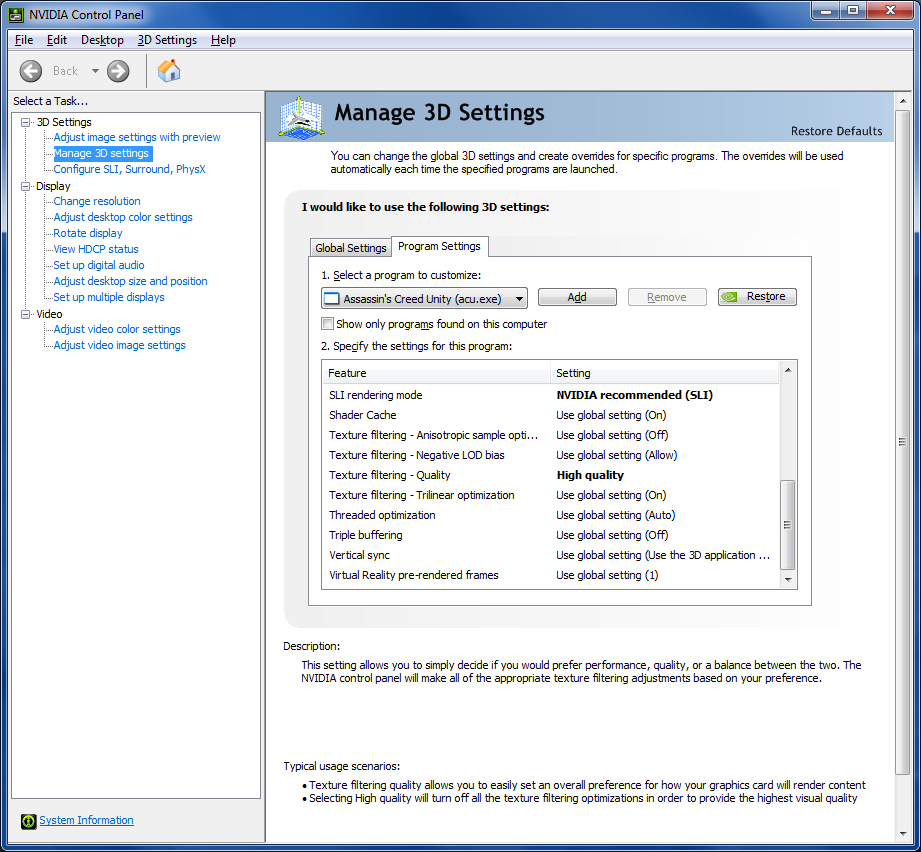Click Restore Defaults link
This screenshot has height=852, width=921.
836,131
